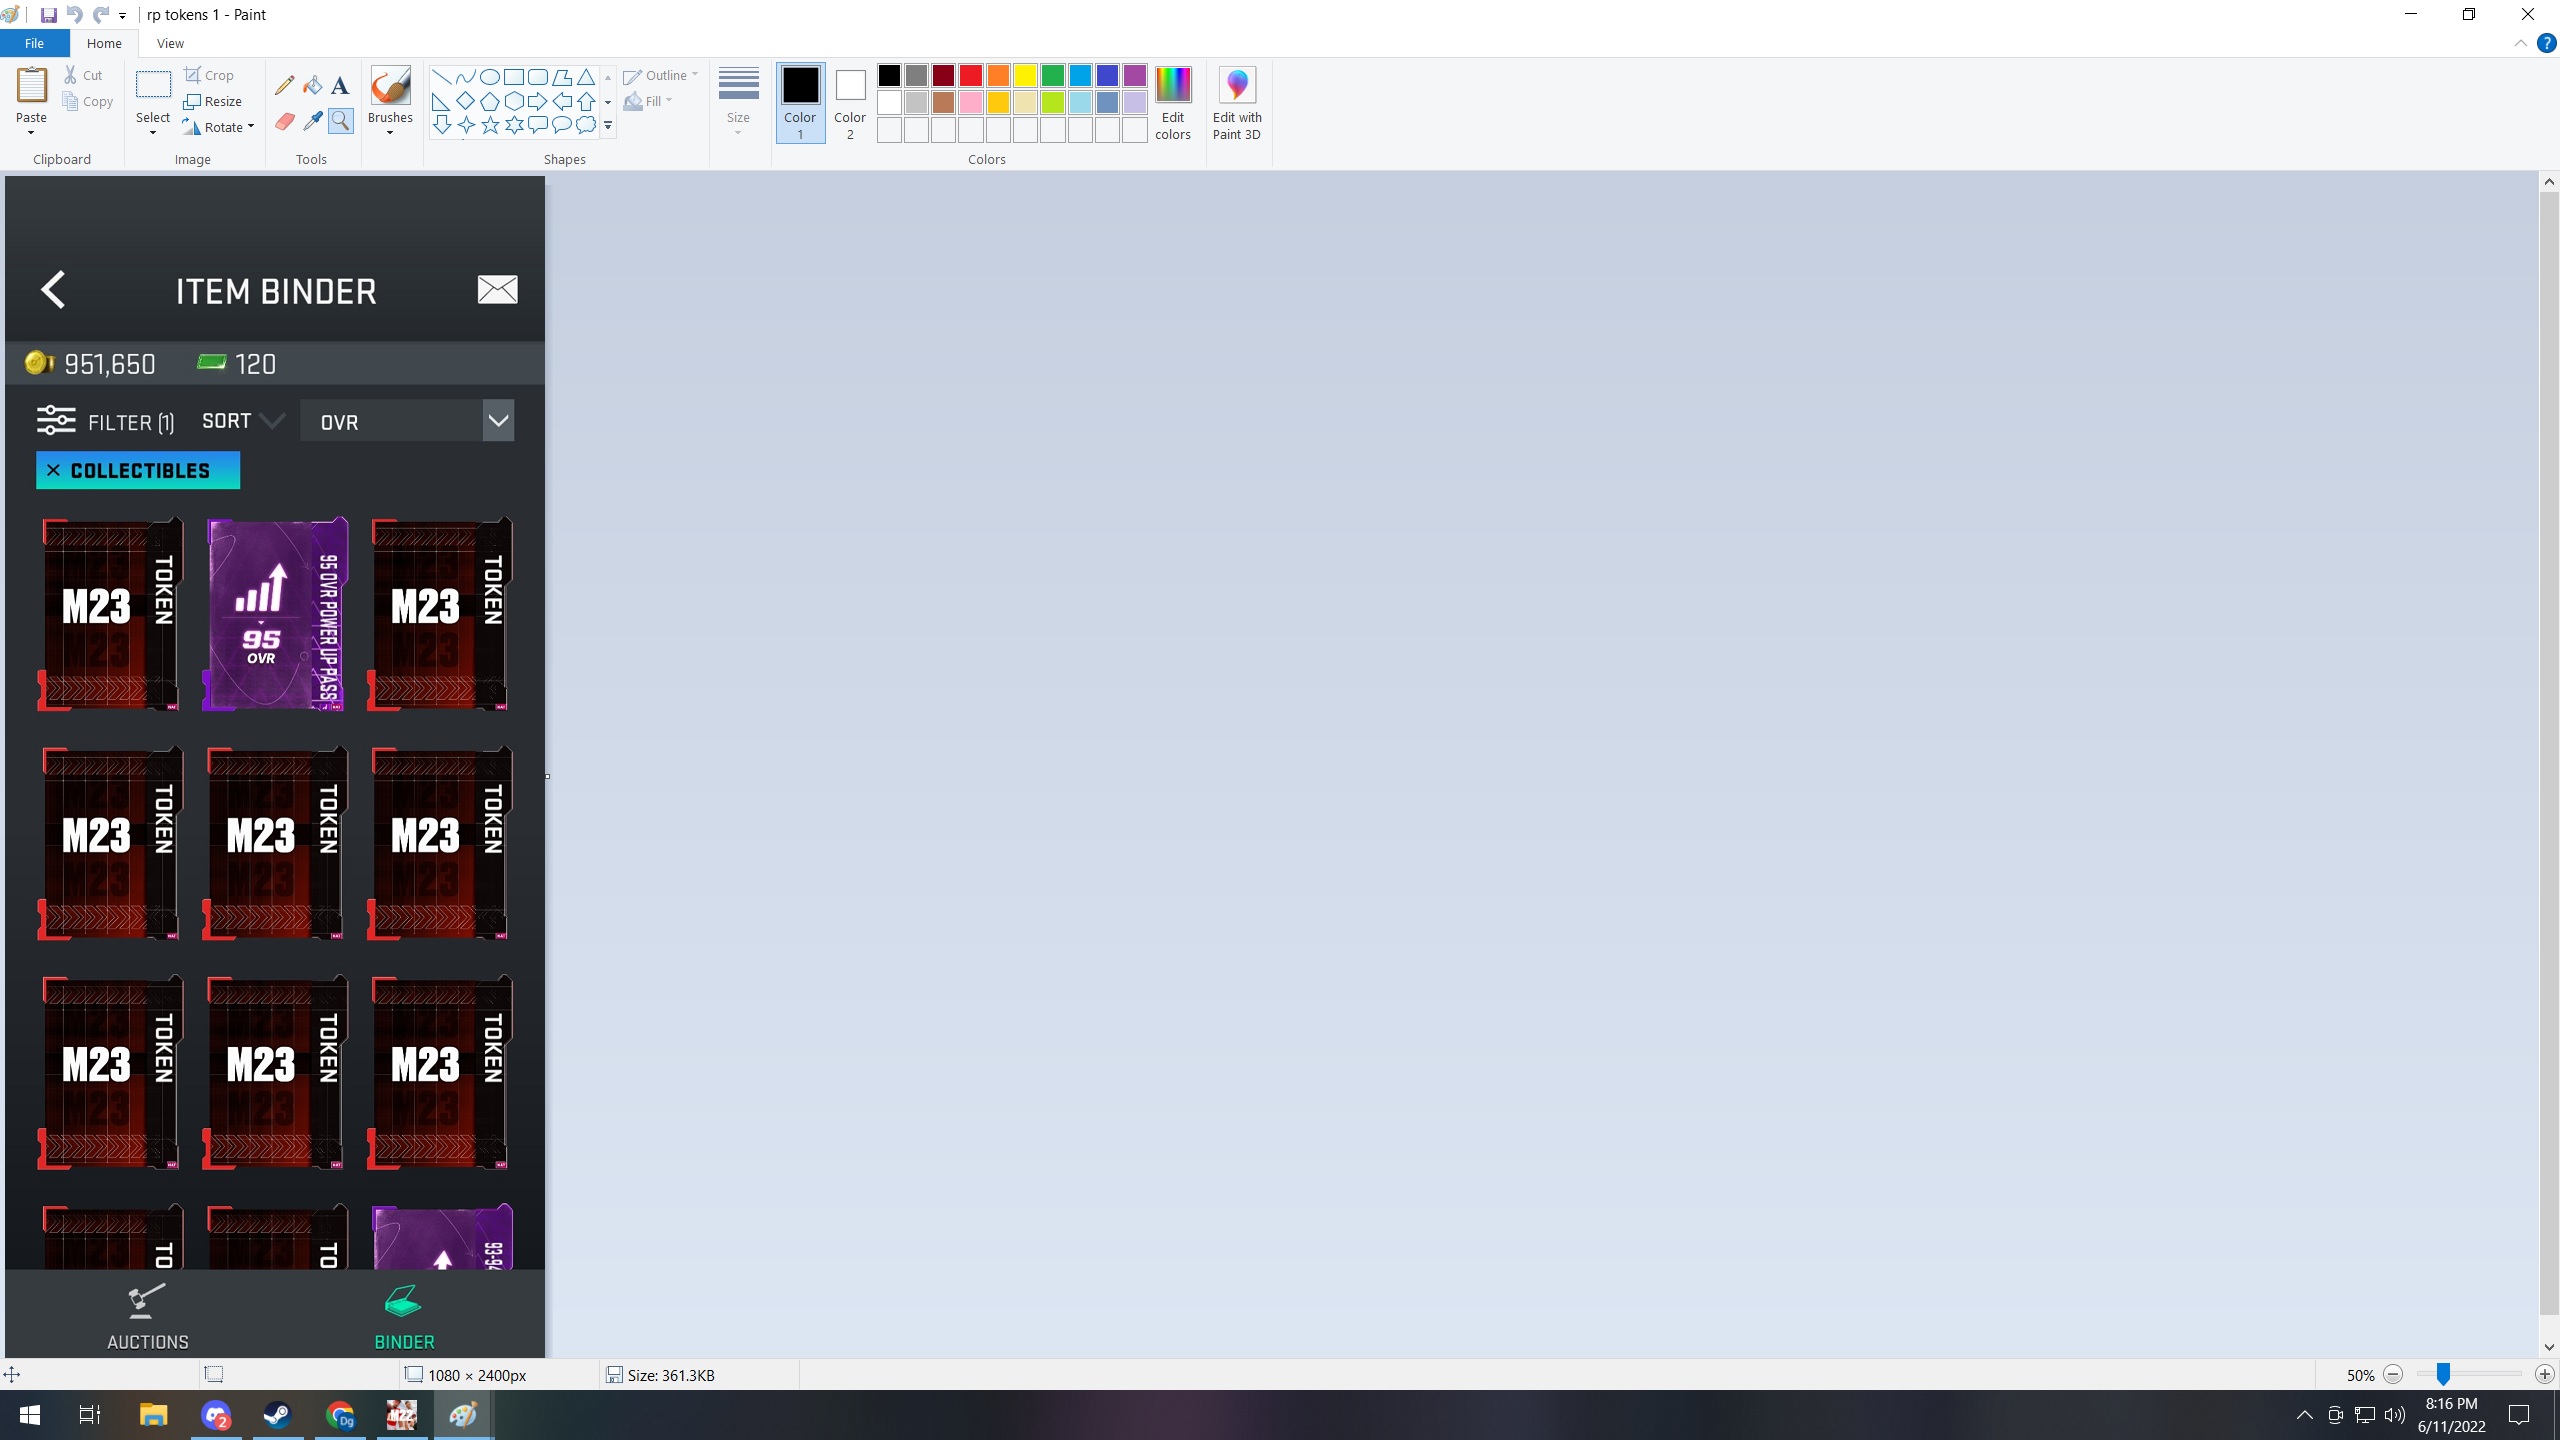Select the Eraser tool
2560x1440 pixels.
(x=285, y=122)
